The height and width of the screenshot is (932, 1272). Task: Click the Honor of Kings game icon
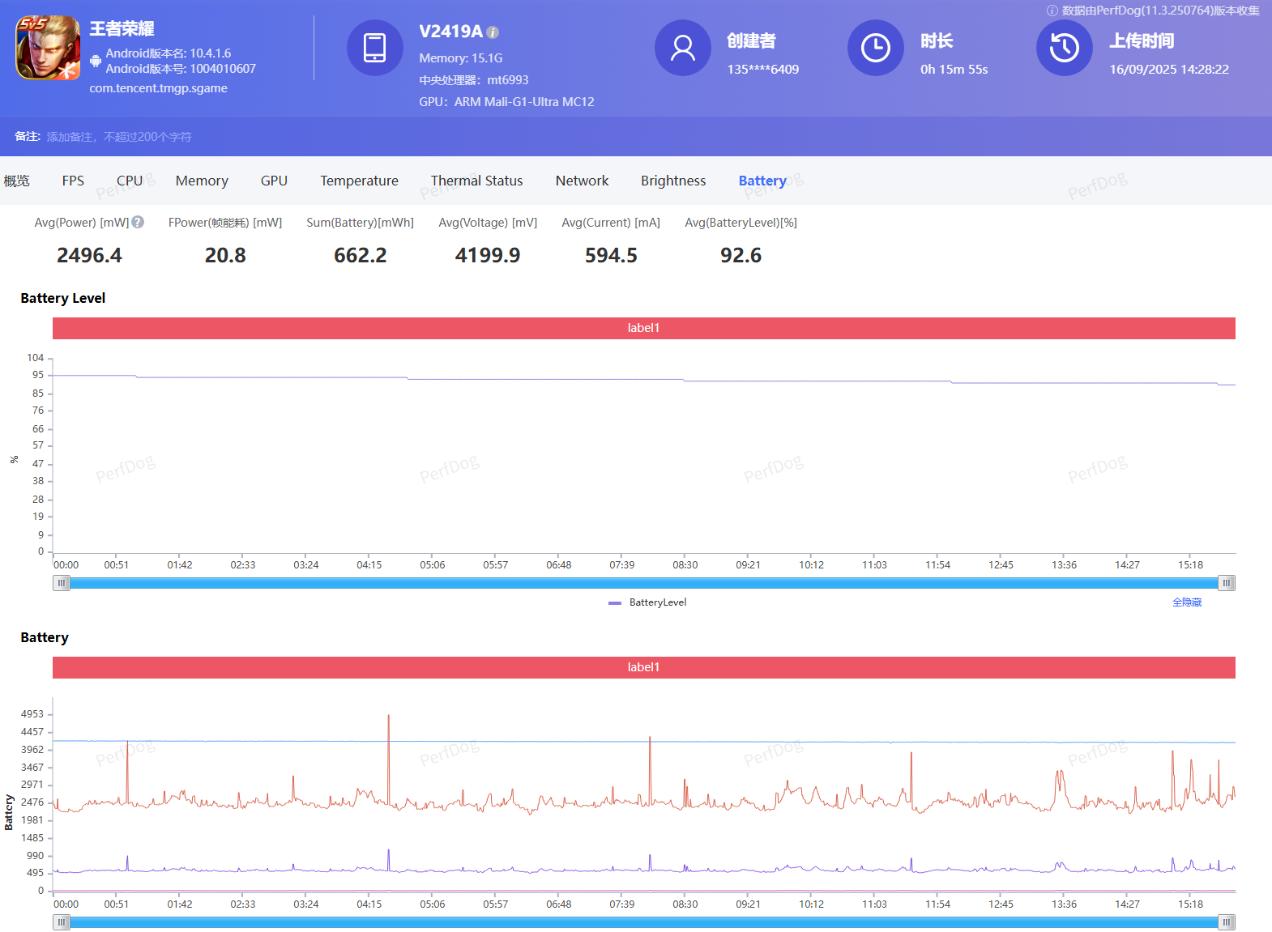pos(48,47)
